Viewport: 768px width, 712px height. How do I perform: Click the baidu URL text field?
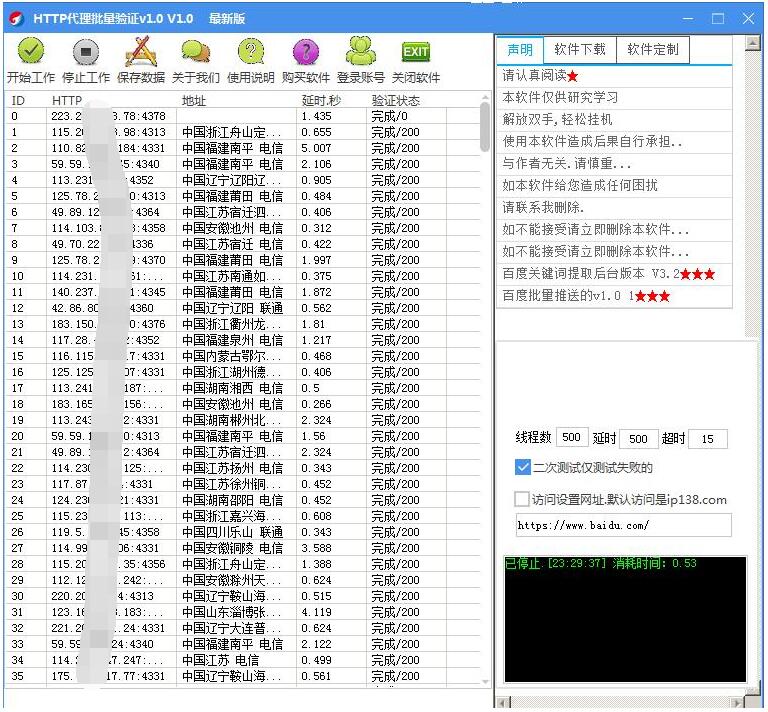point(623,525)
